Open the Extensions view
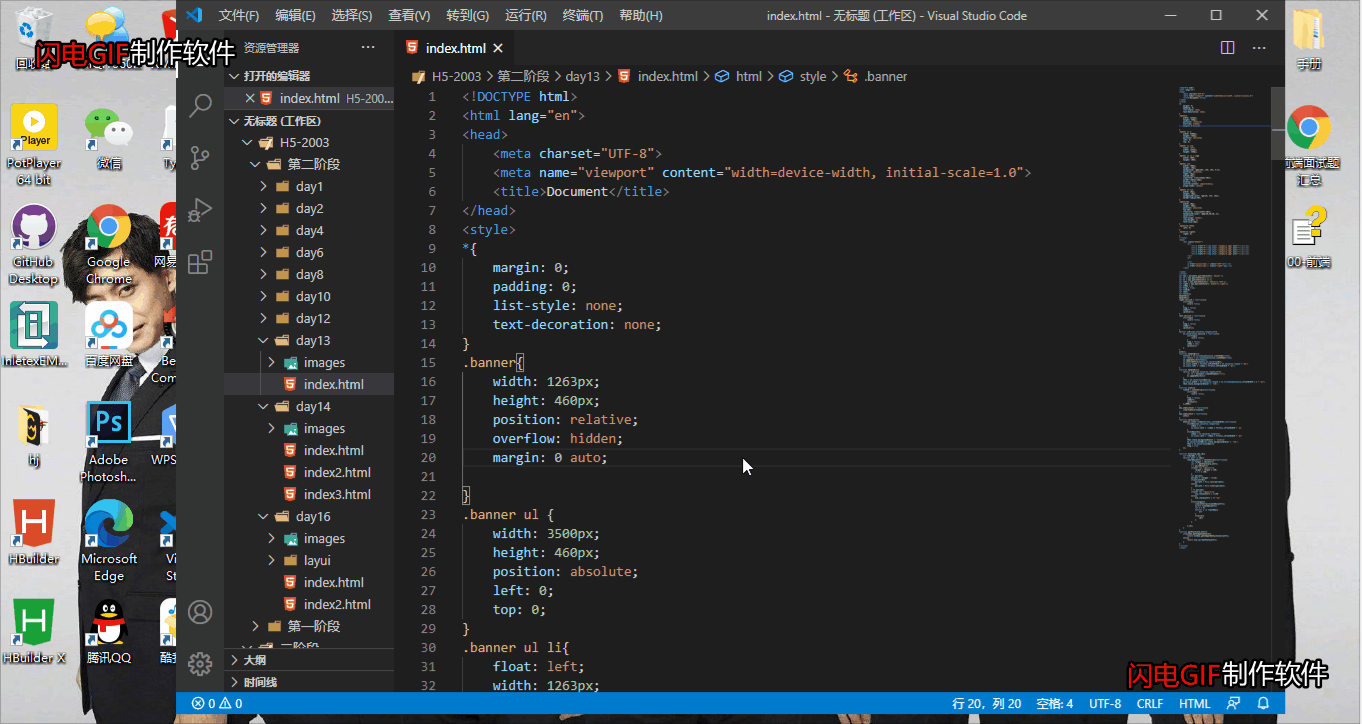The image size is (1362, 724). point(200,262)
